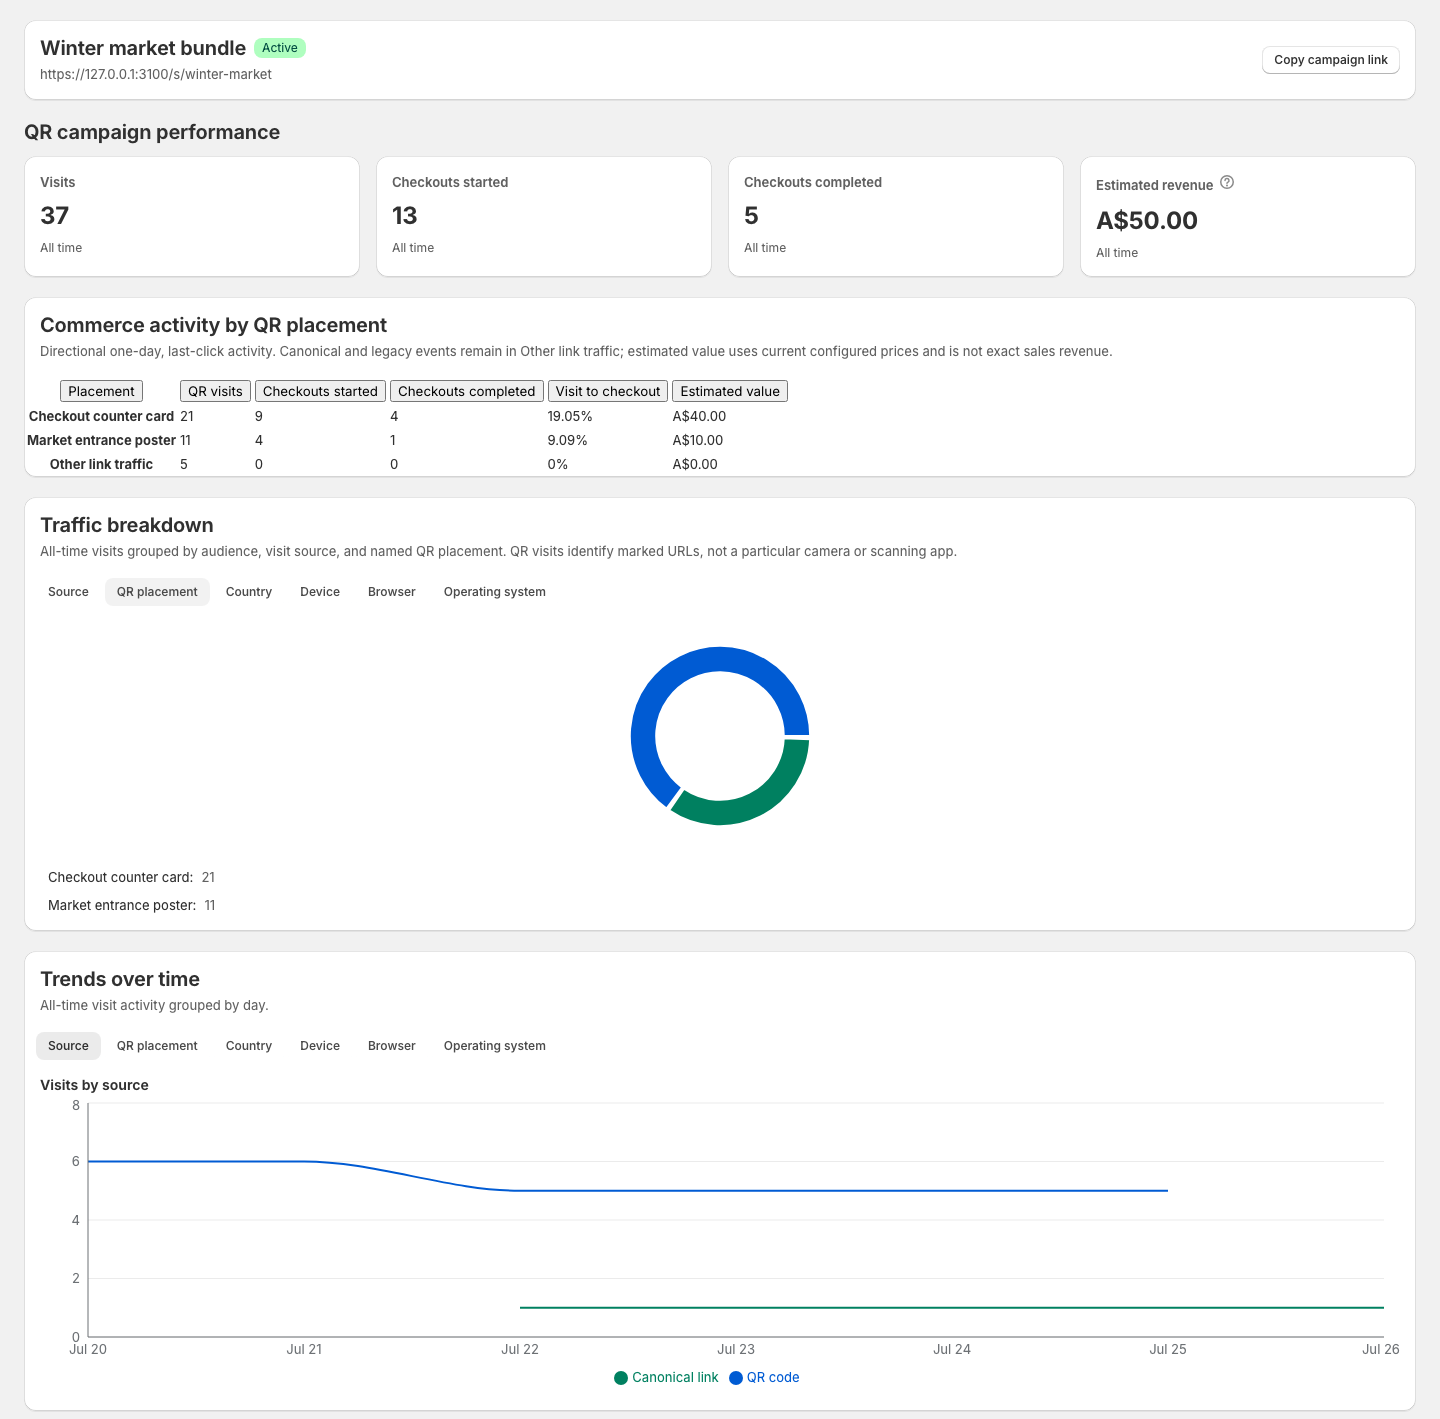This screenshot has width=1440, height=1419.
Task: Click the A$40.00 estimated value cell
Action: pos(699,416)
